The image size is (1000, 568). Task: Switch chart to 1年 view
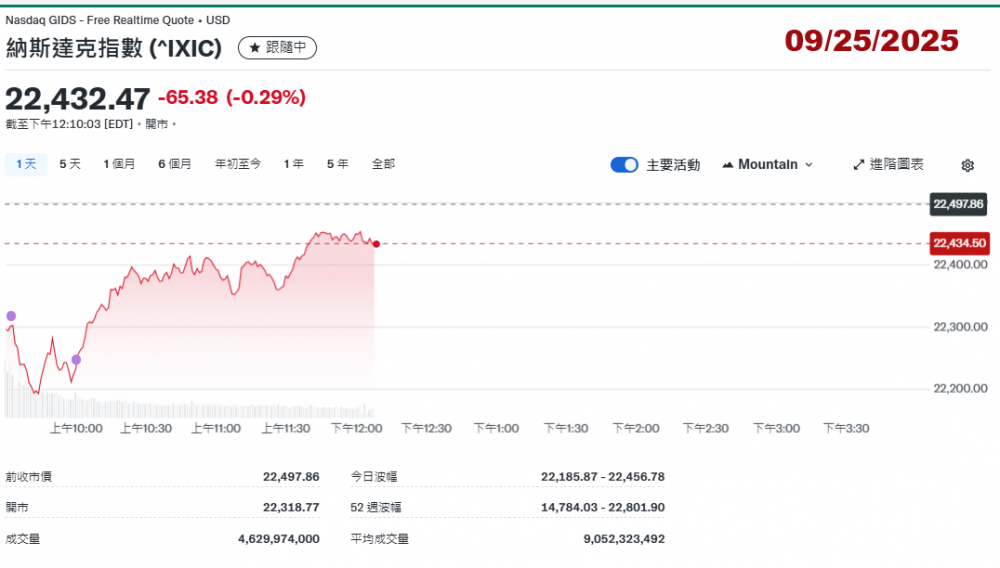click(294, 164)
